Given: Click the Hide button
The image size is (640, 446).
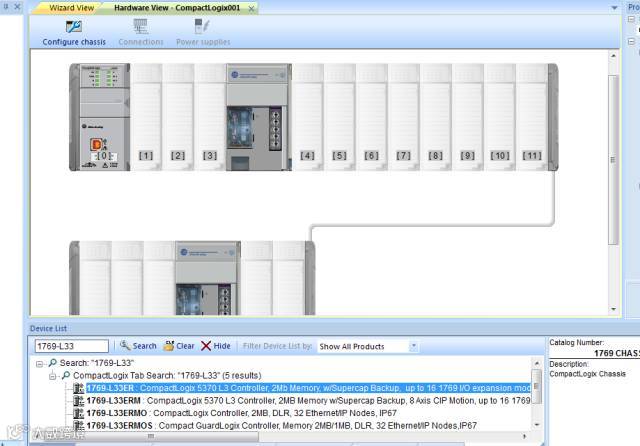Looking at the screenshot, I should pyautogui.click(x=216, y=346).
